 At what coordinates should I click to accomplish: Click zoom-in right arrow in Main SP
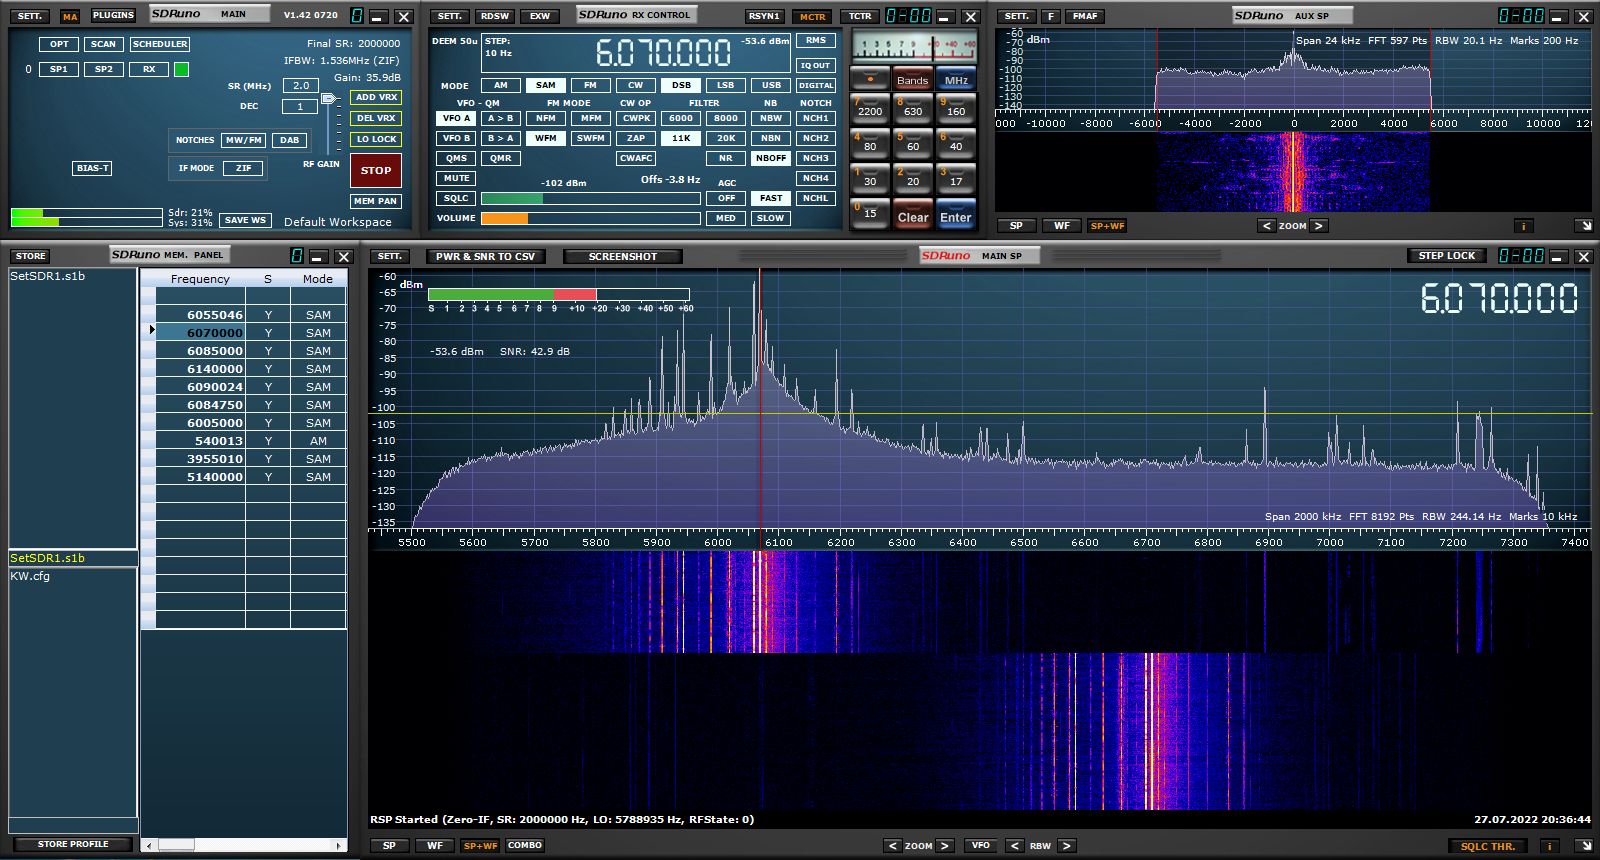coord(944,846)
